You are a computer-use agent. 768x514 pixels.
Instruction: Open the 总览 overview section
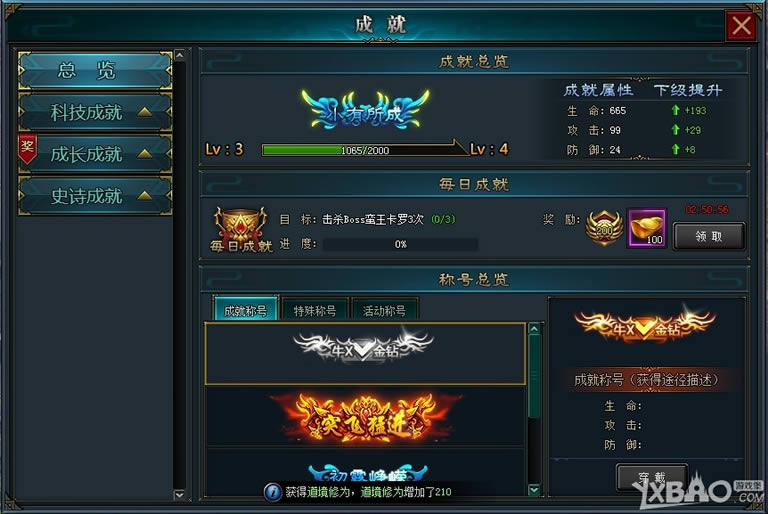coord(95,70)
